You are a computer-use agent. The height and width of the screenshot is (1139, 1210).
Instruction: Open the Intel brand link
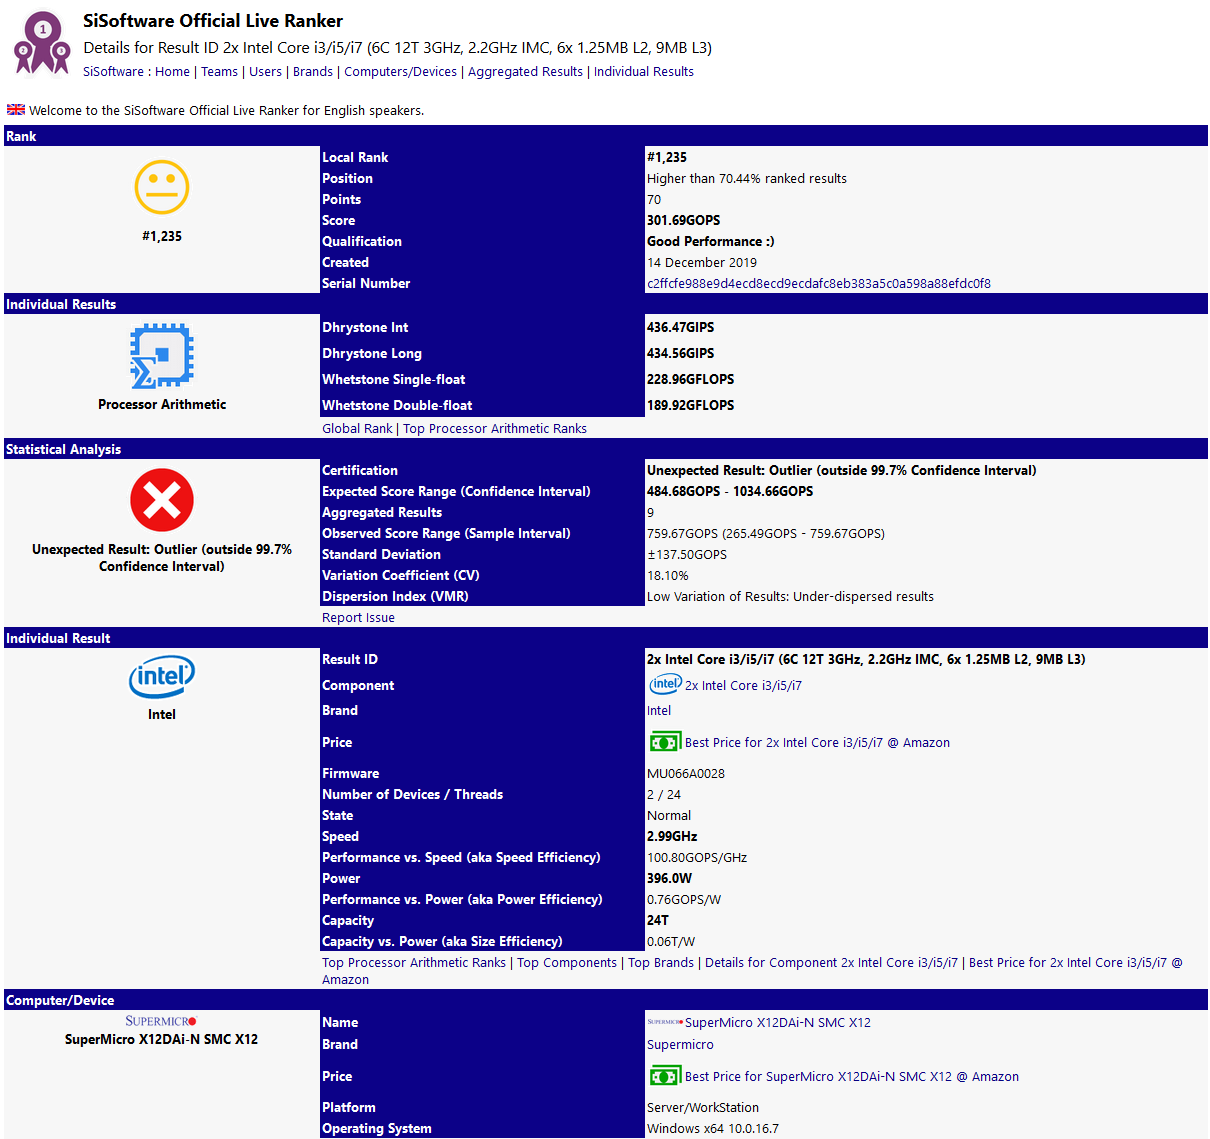point(659,711)
